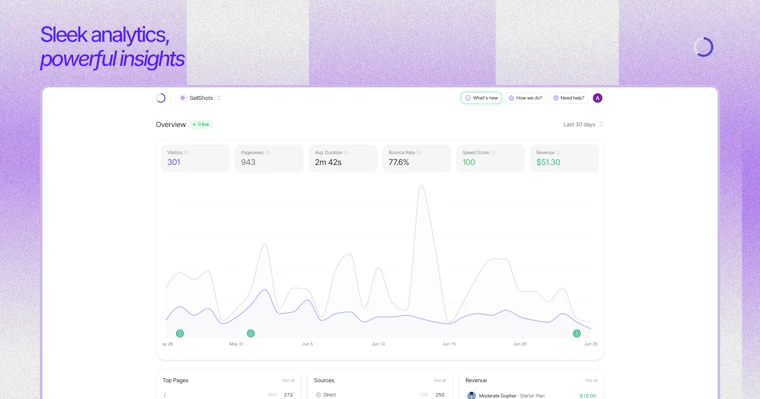
Task: Click the Moderate Gopher Starter Plan row
Action: tap(532, 396)
